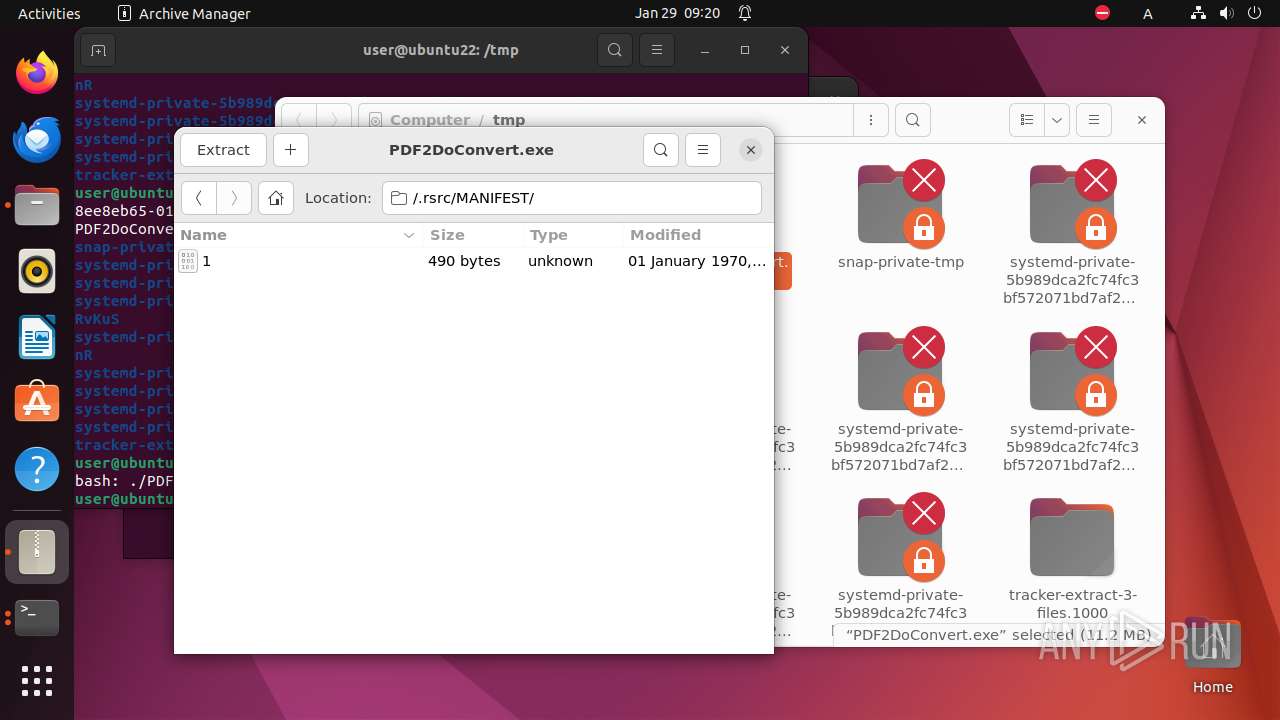Viewport: 1280px width, 720px height.
Task: Close the PDF2DoConvert.exe archive window
Action: point(750,150)
